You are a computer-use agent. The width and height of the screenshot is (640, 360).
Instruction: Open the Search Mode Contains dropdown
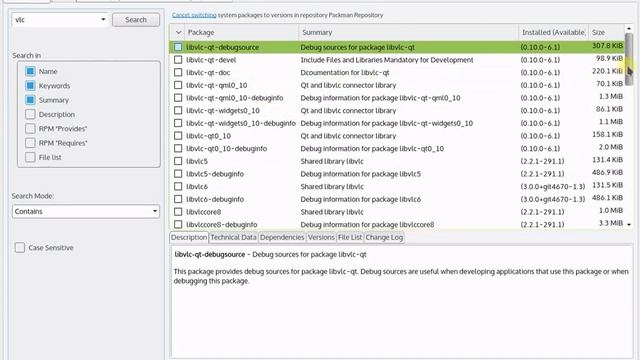coord(86,211)
